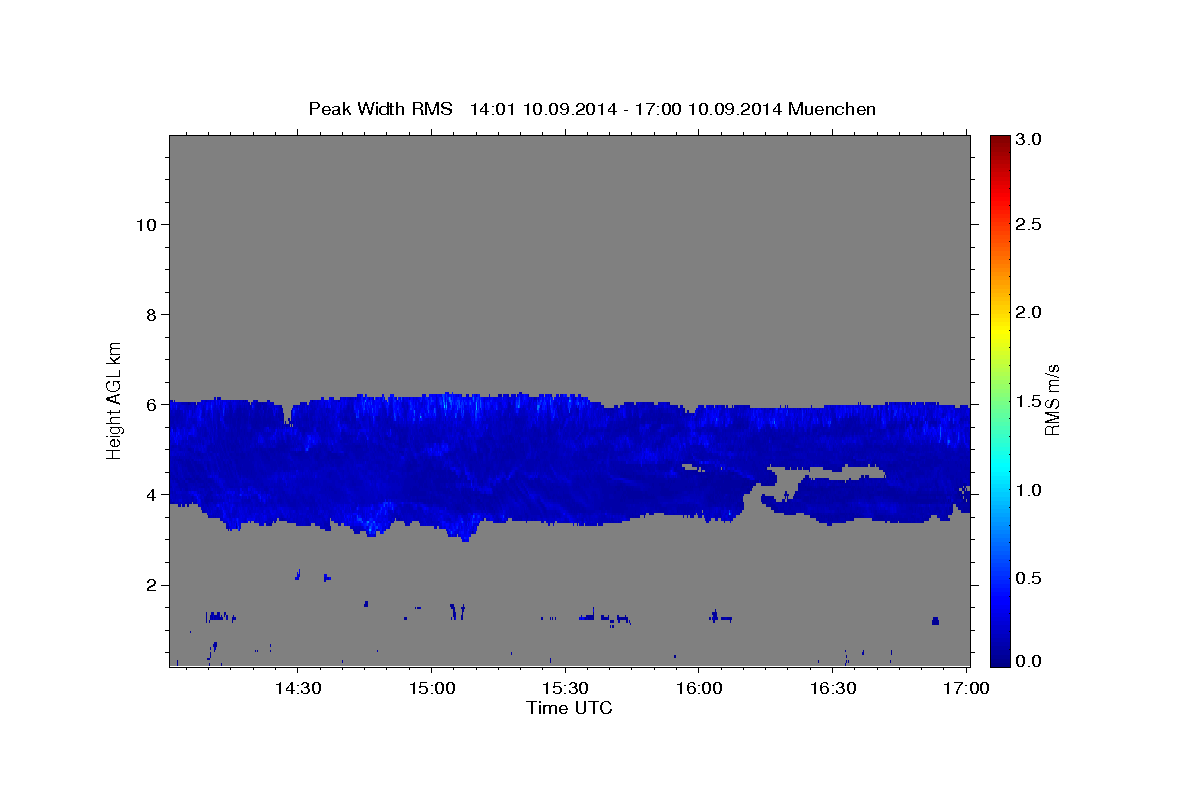Click the colorbar value 3.0
The height and width of the screenshot is (800, 1200).
tap(1029, 140)
